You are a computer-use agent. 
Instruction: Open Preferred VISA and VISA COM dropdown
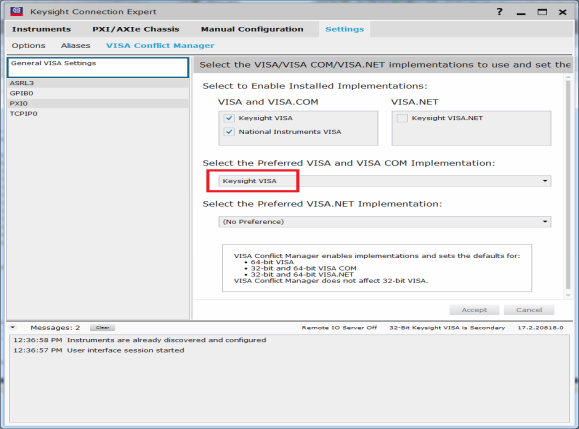click(x=384, y=181)
